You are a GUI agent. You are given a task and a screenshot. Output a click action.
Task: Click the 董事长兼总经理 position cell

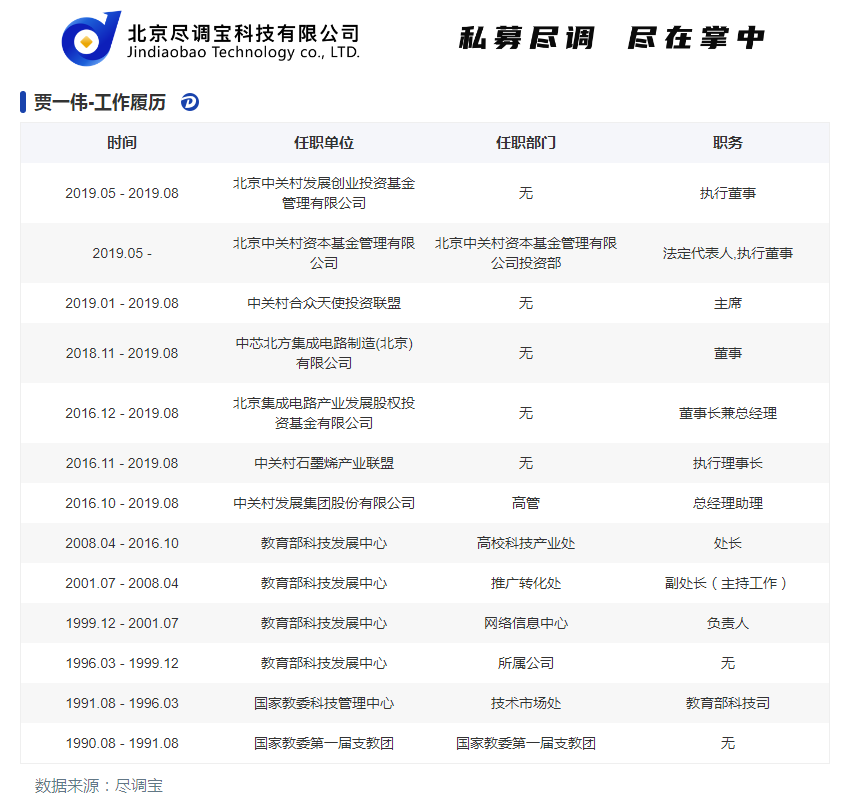pyautogui.click(x=727, y=413)
